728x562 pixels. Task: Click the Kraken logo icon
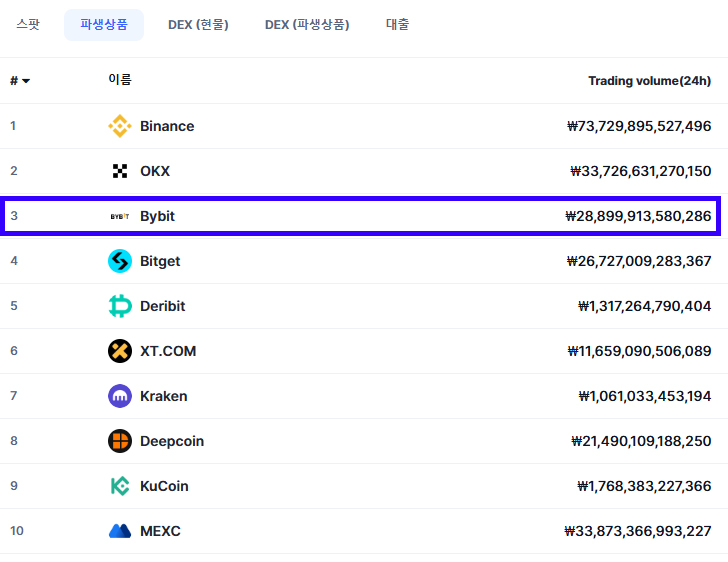120,396
